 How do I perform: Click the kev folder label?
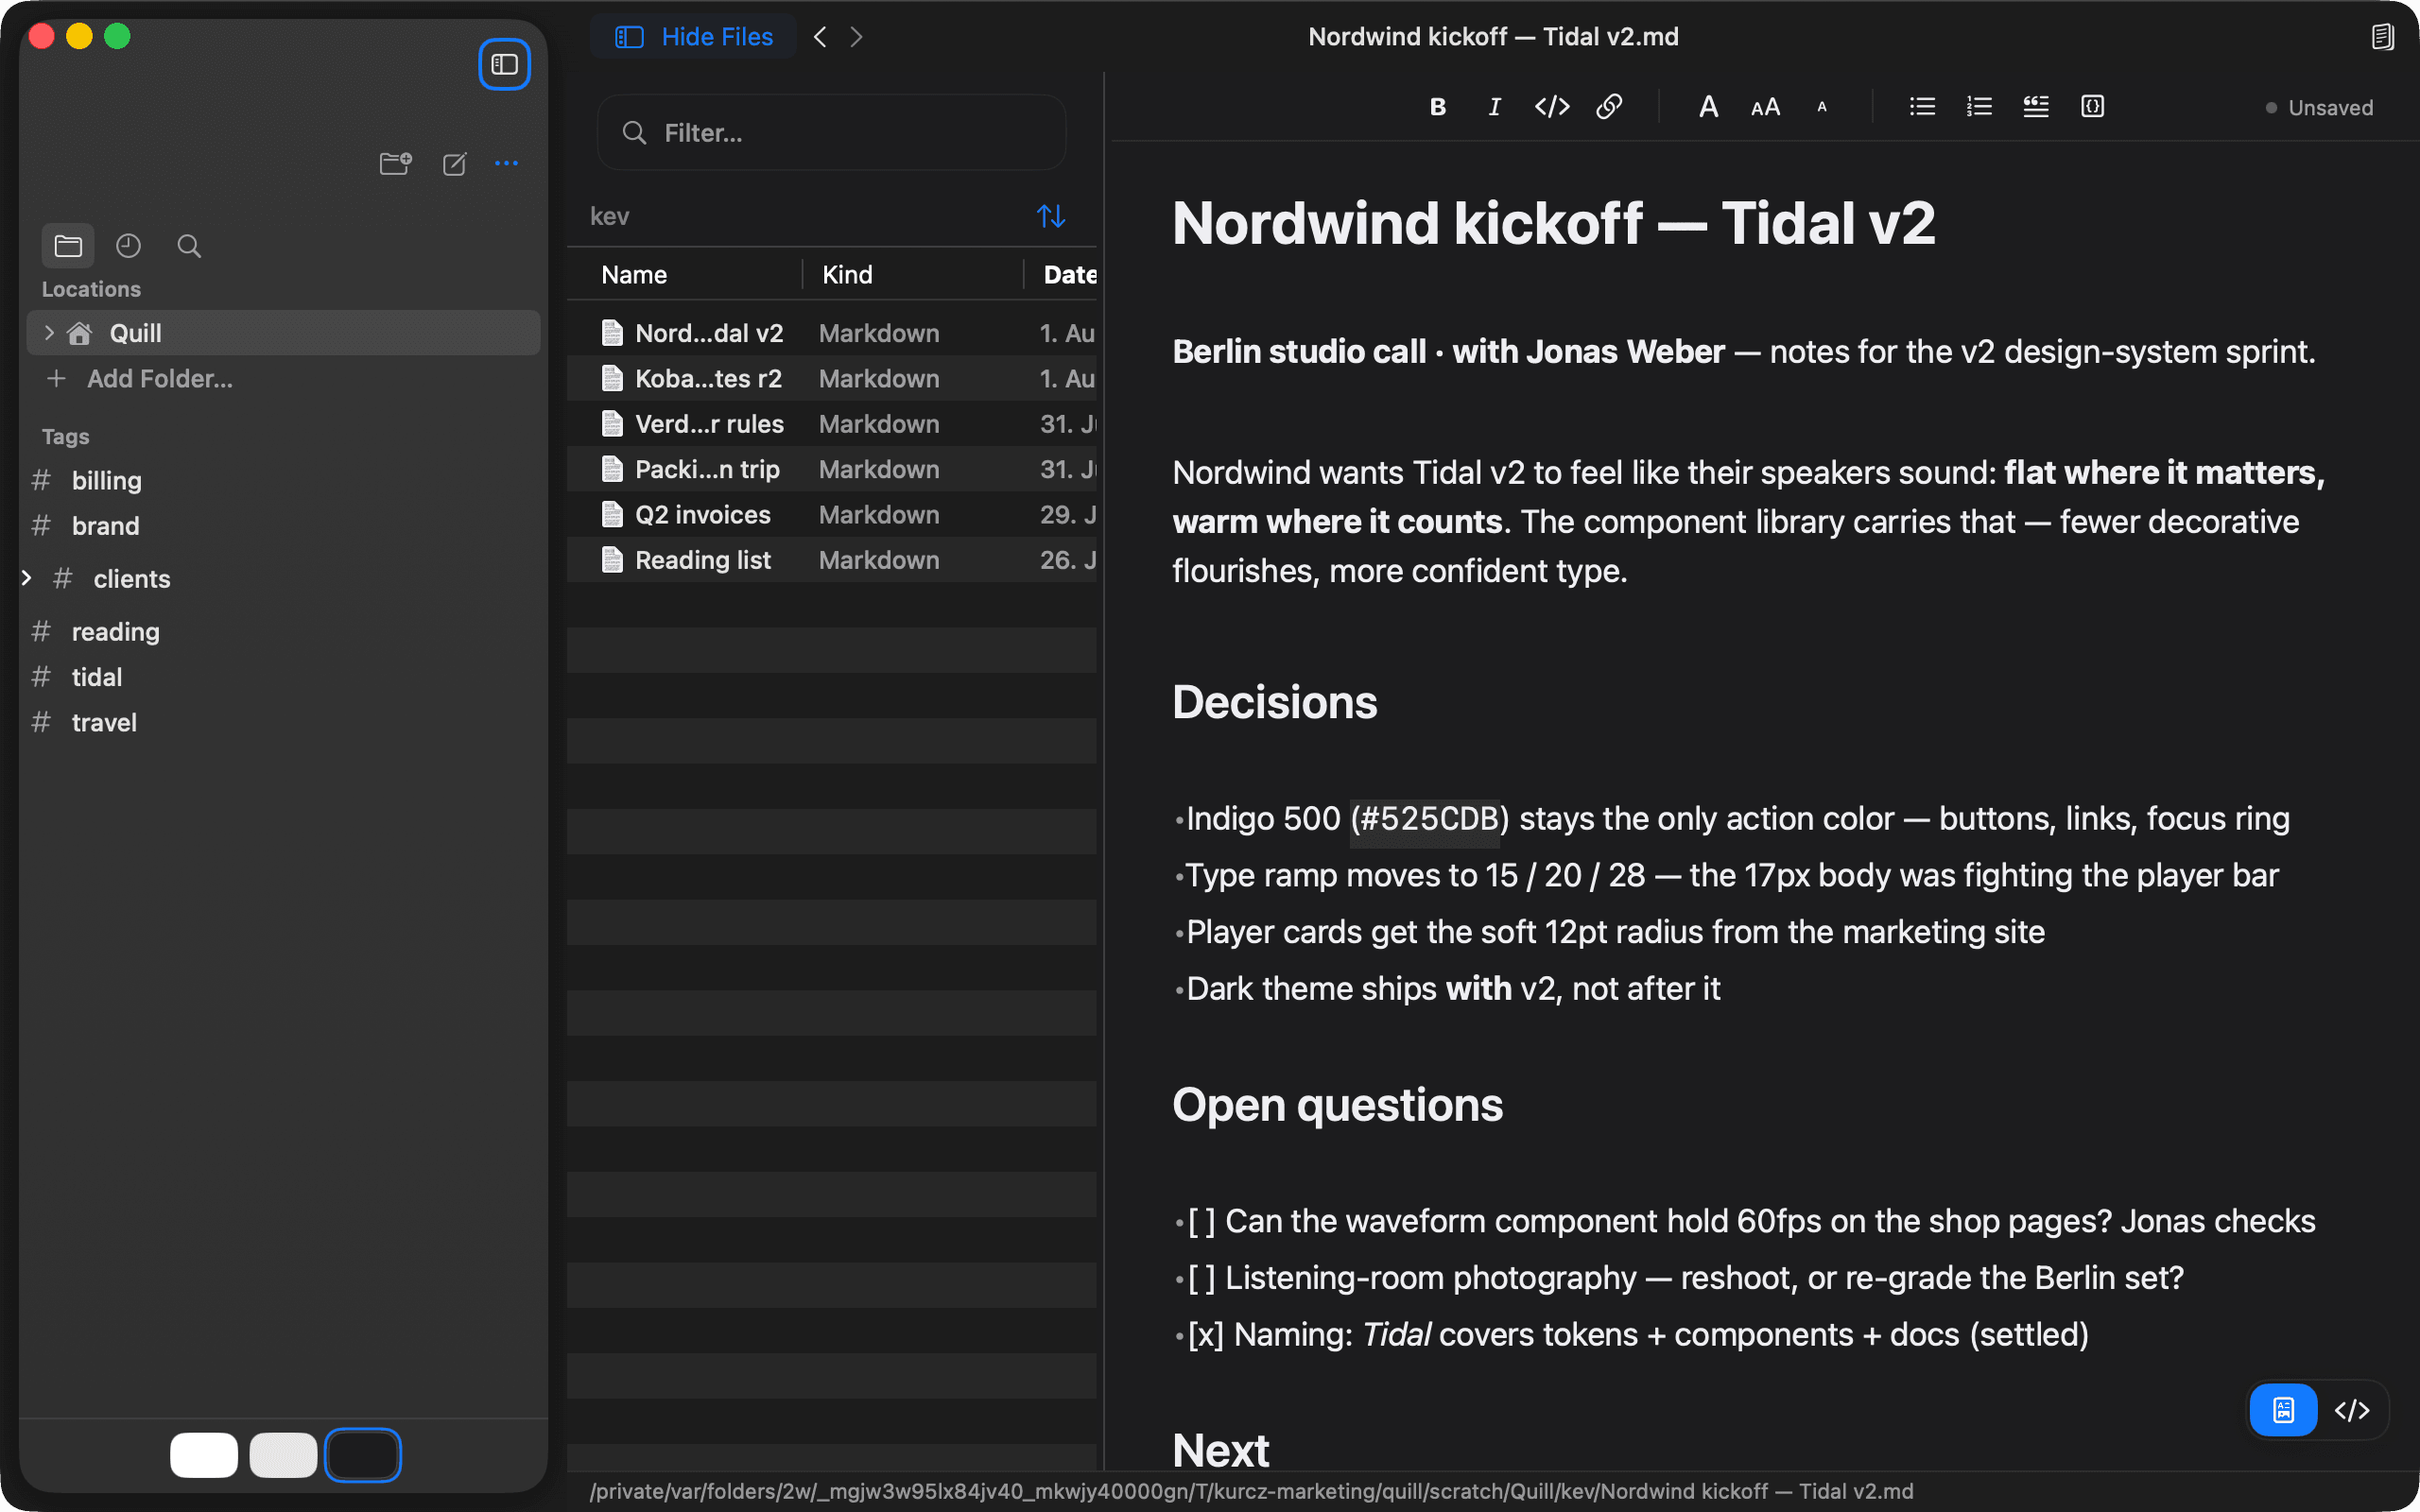(609, 217)
